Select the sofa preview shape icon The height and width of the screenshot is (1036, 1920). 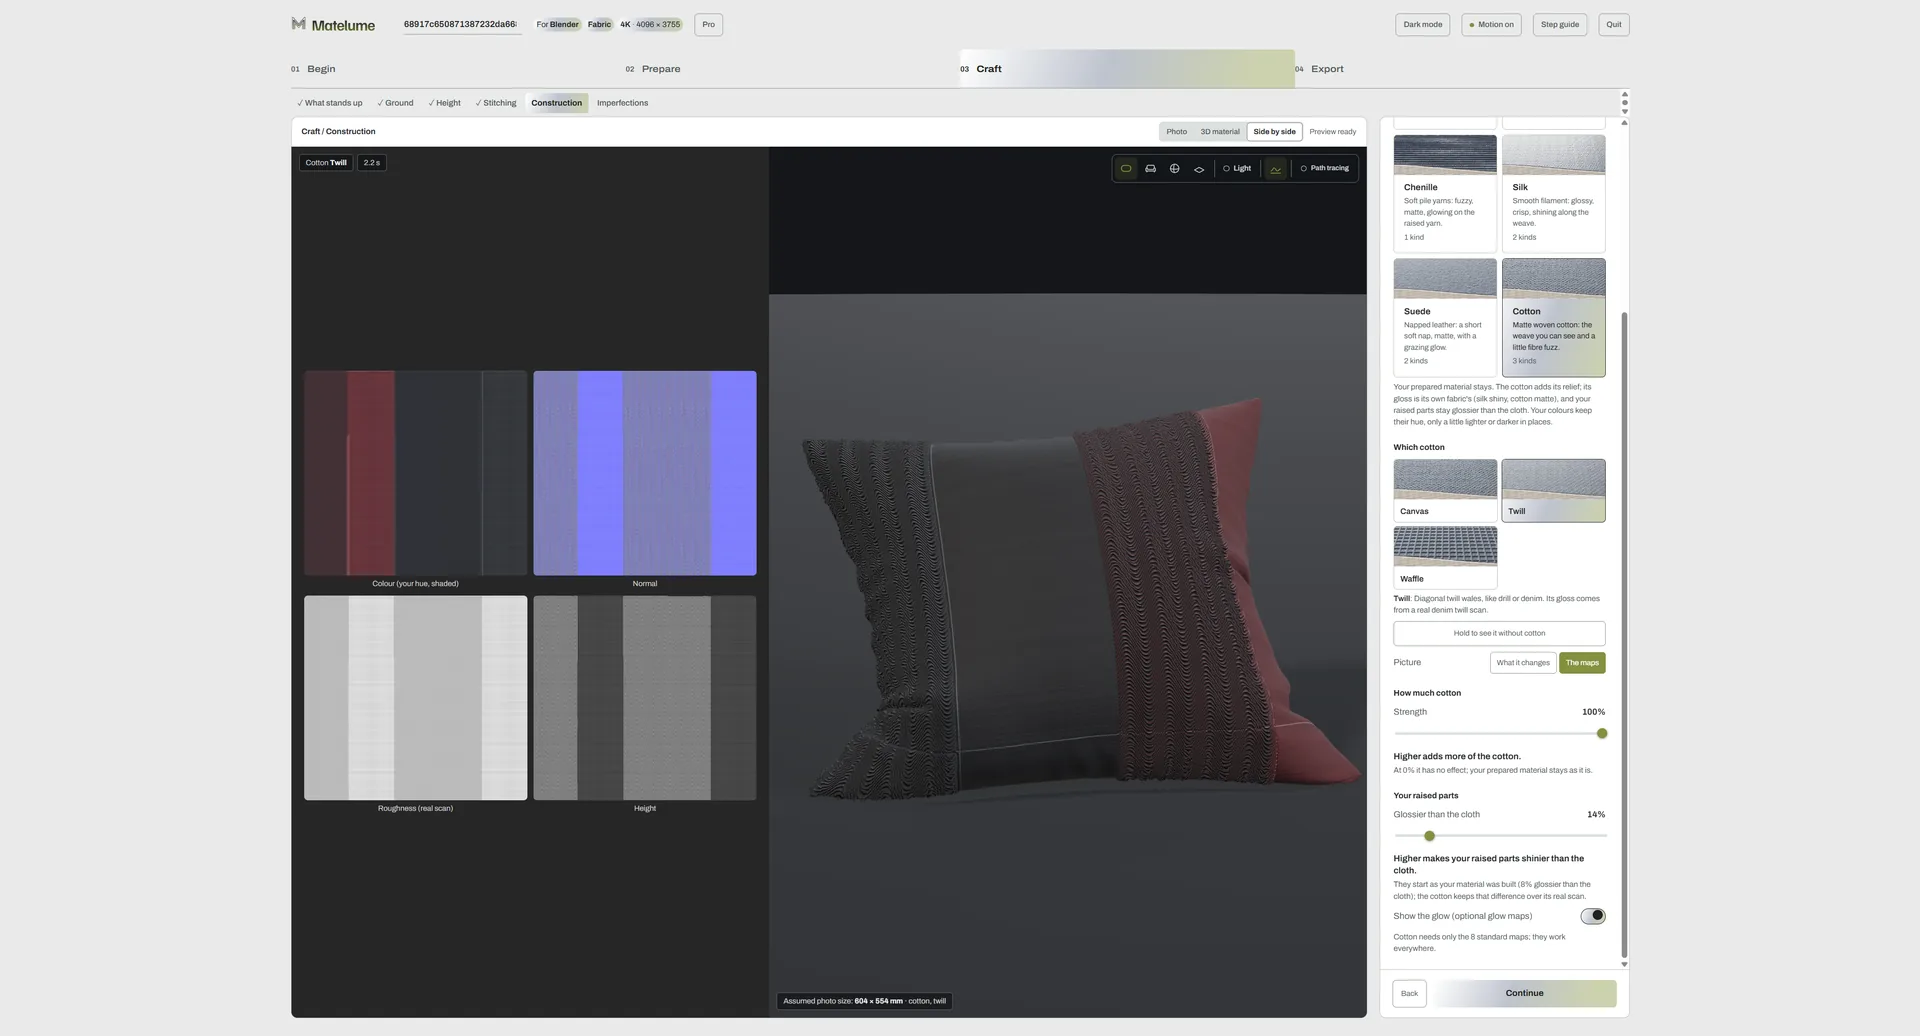[x=1150, y=169]
